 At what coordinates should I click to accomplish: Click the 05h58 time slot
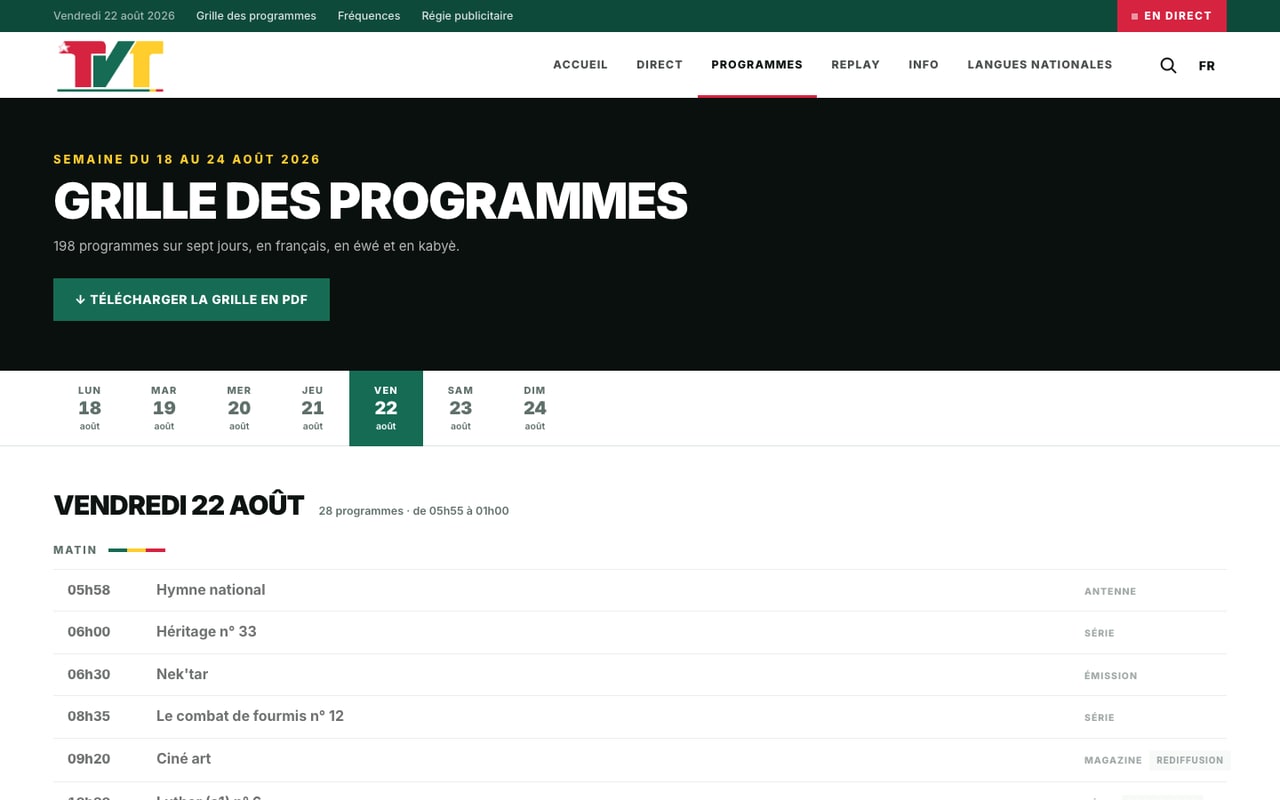pyautogui.click(x=89, y=590)
